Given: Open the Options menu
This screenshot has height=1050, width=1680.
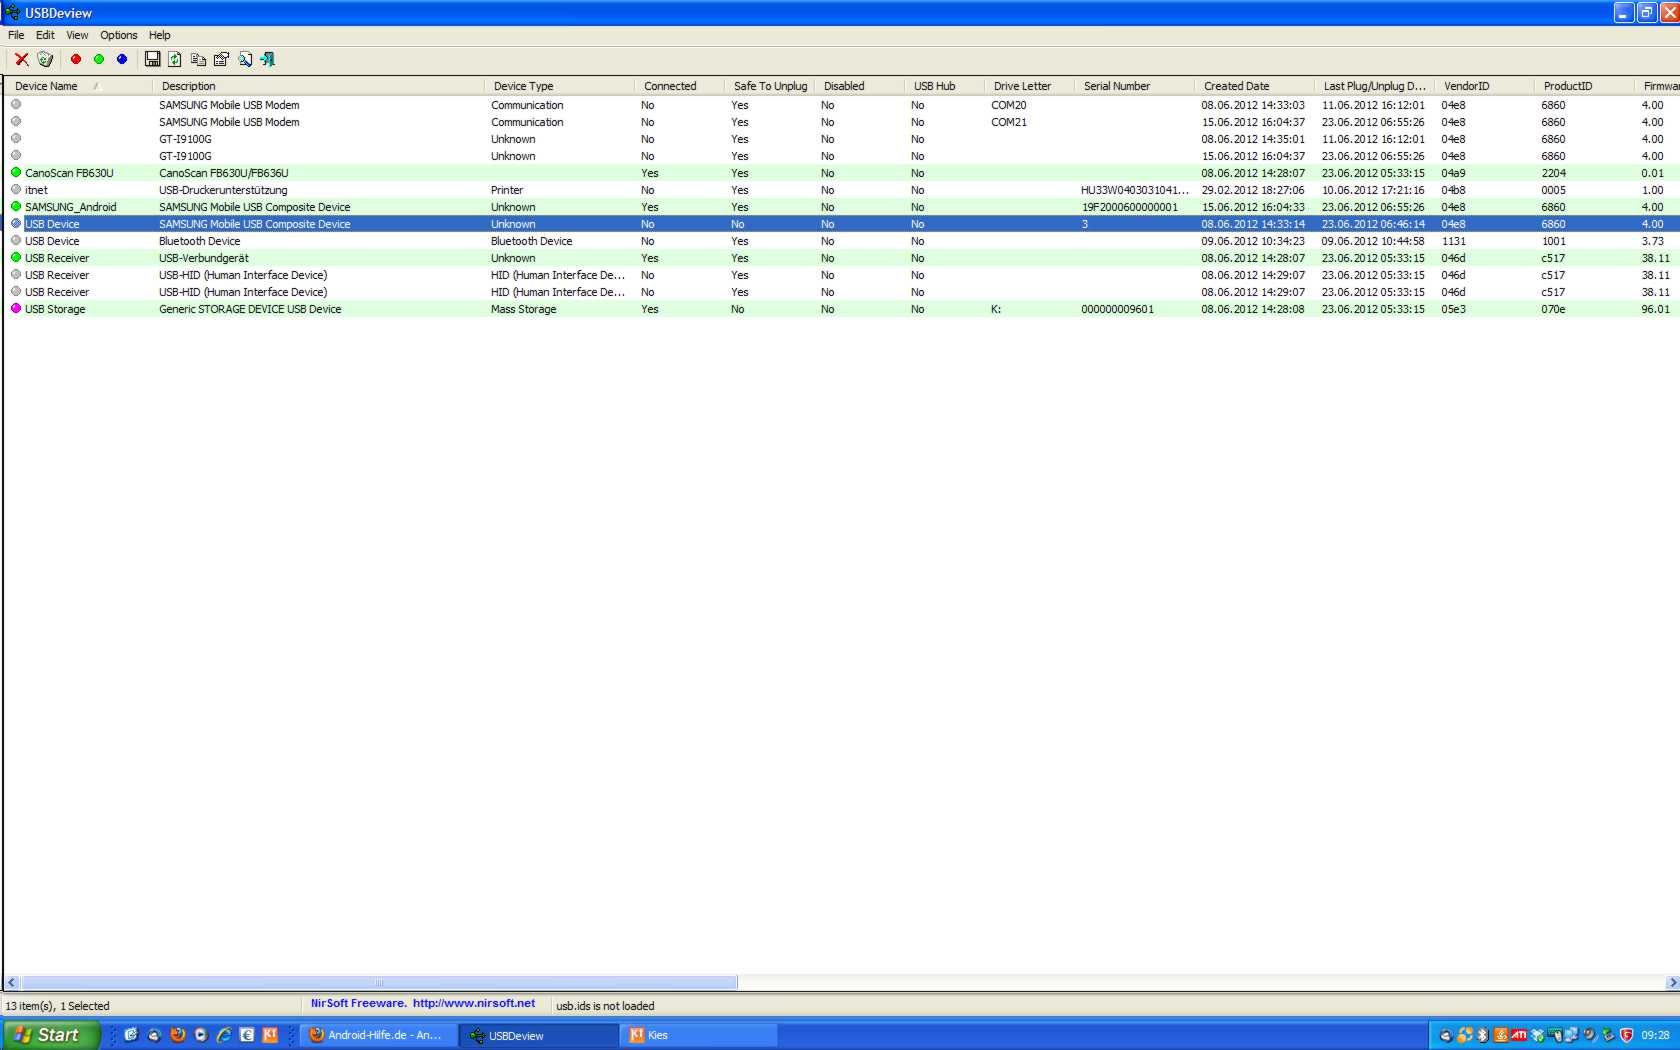Looking at the screenshot, I should (x=118, y=35).
